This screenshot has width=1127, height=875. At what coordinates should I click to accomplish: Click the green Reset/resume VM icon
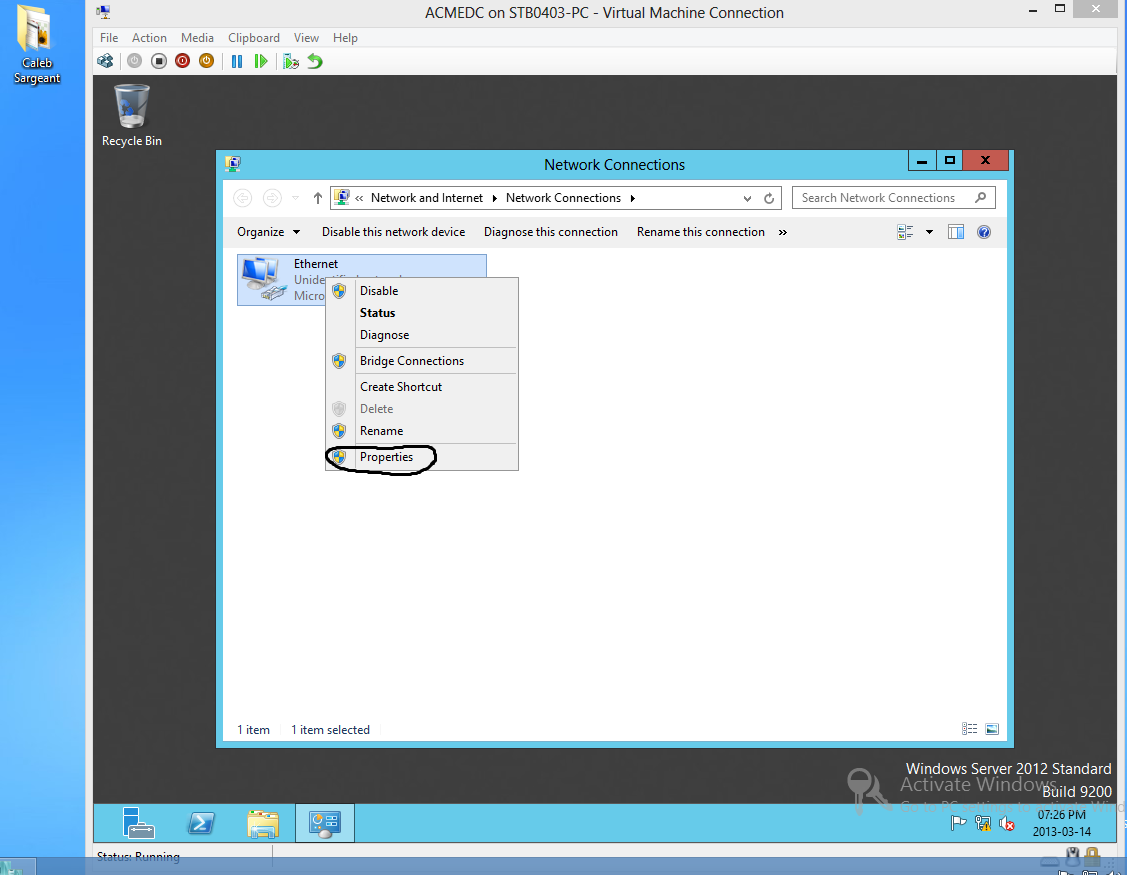click(x=261, y=61)
